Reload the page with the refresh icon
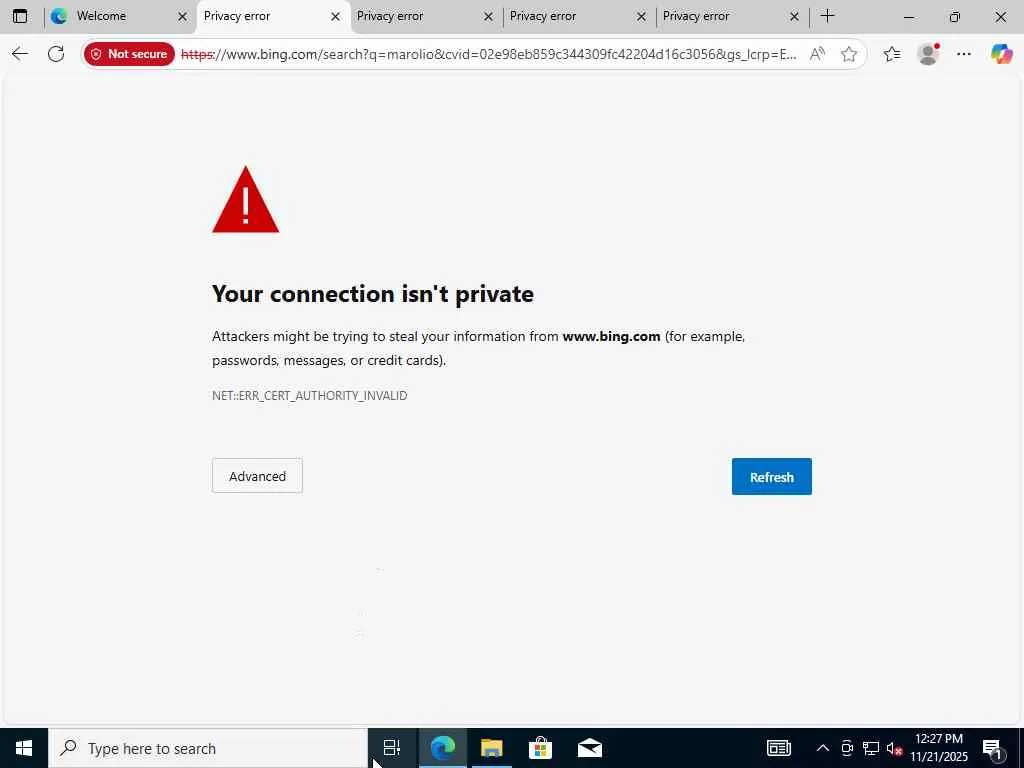1024x768 pixels. [56, 54]
